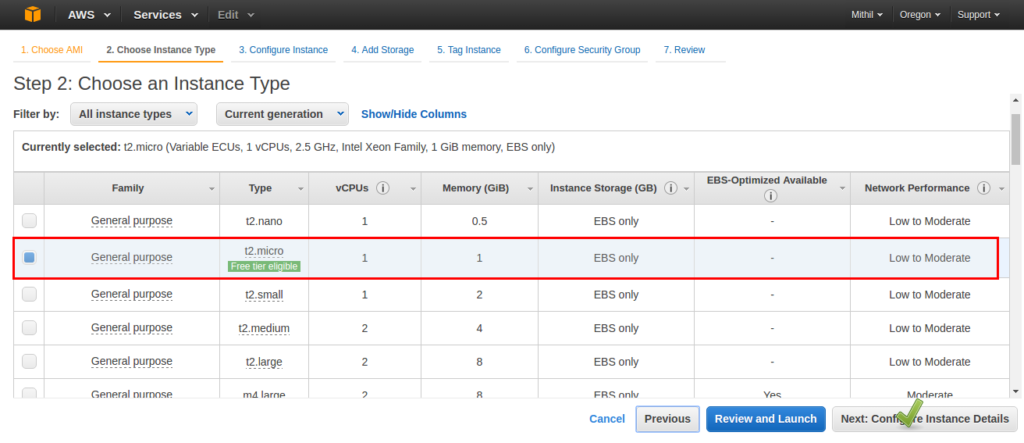Open the Oregon region selector
1024x443 pixels.
[x=920, y=14]
